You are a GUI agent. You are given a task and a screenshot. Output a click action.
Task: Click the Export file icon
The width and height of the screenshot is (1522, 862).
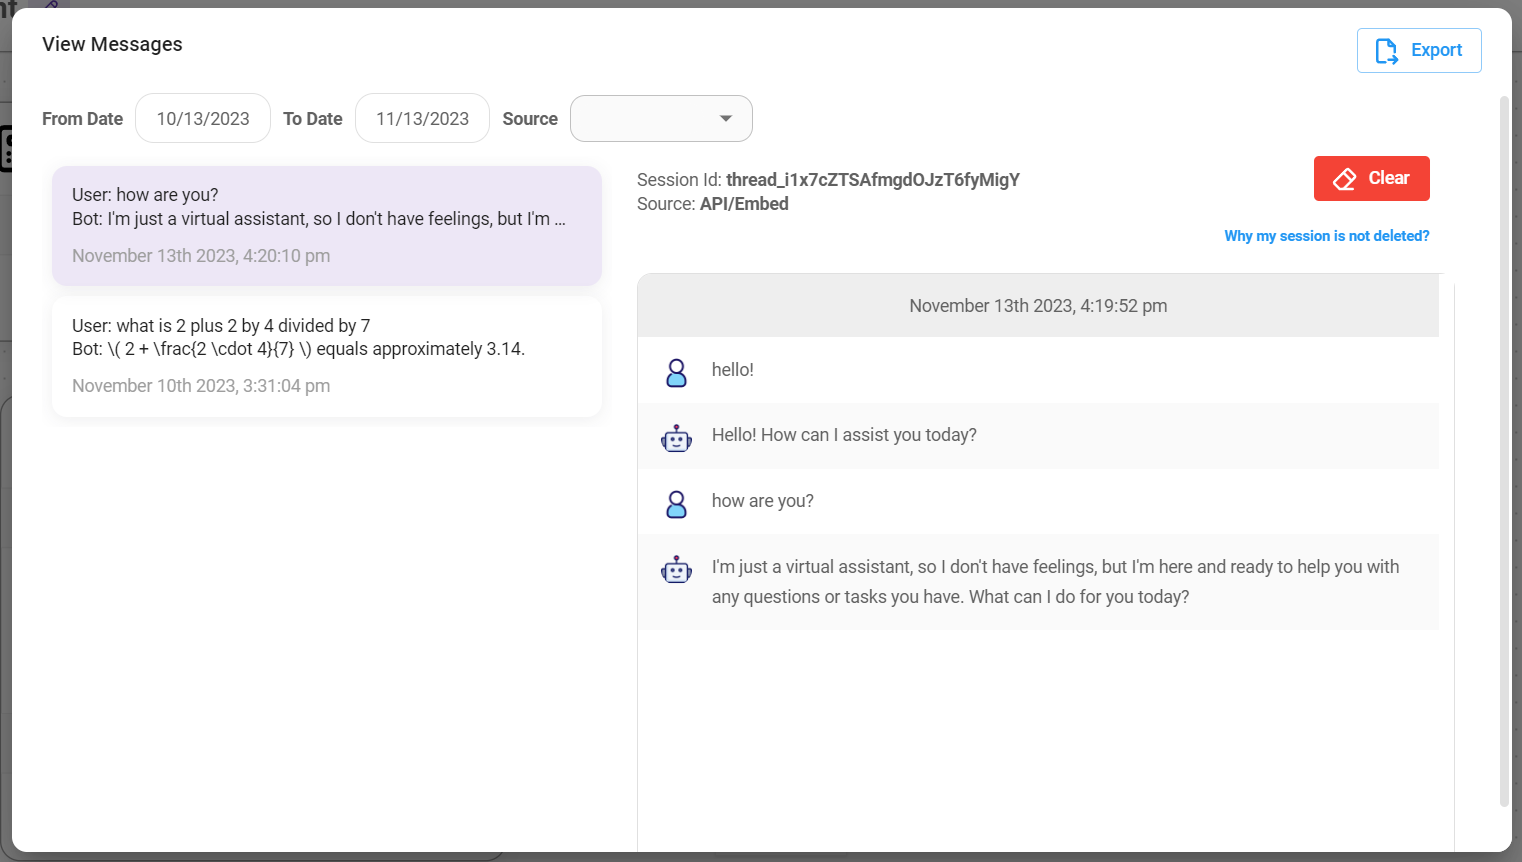pyautogui.click(x=1386, y=51)
